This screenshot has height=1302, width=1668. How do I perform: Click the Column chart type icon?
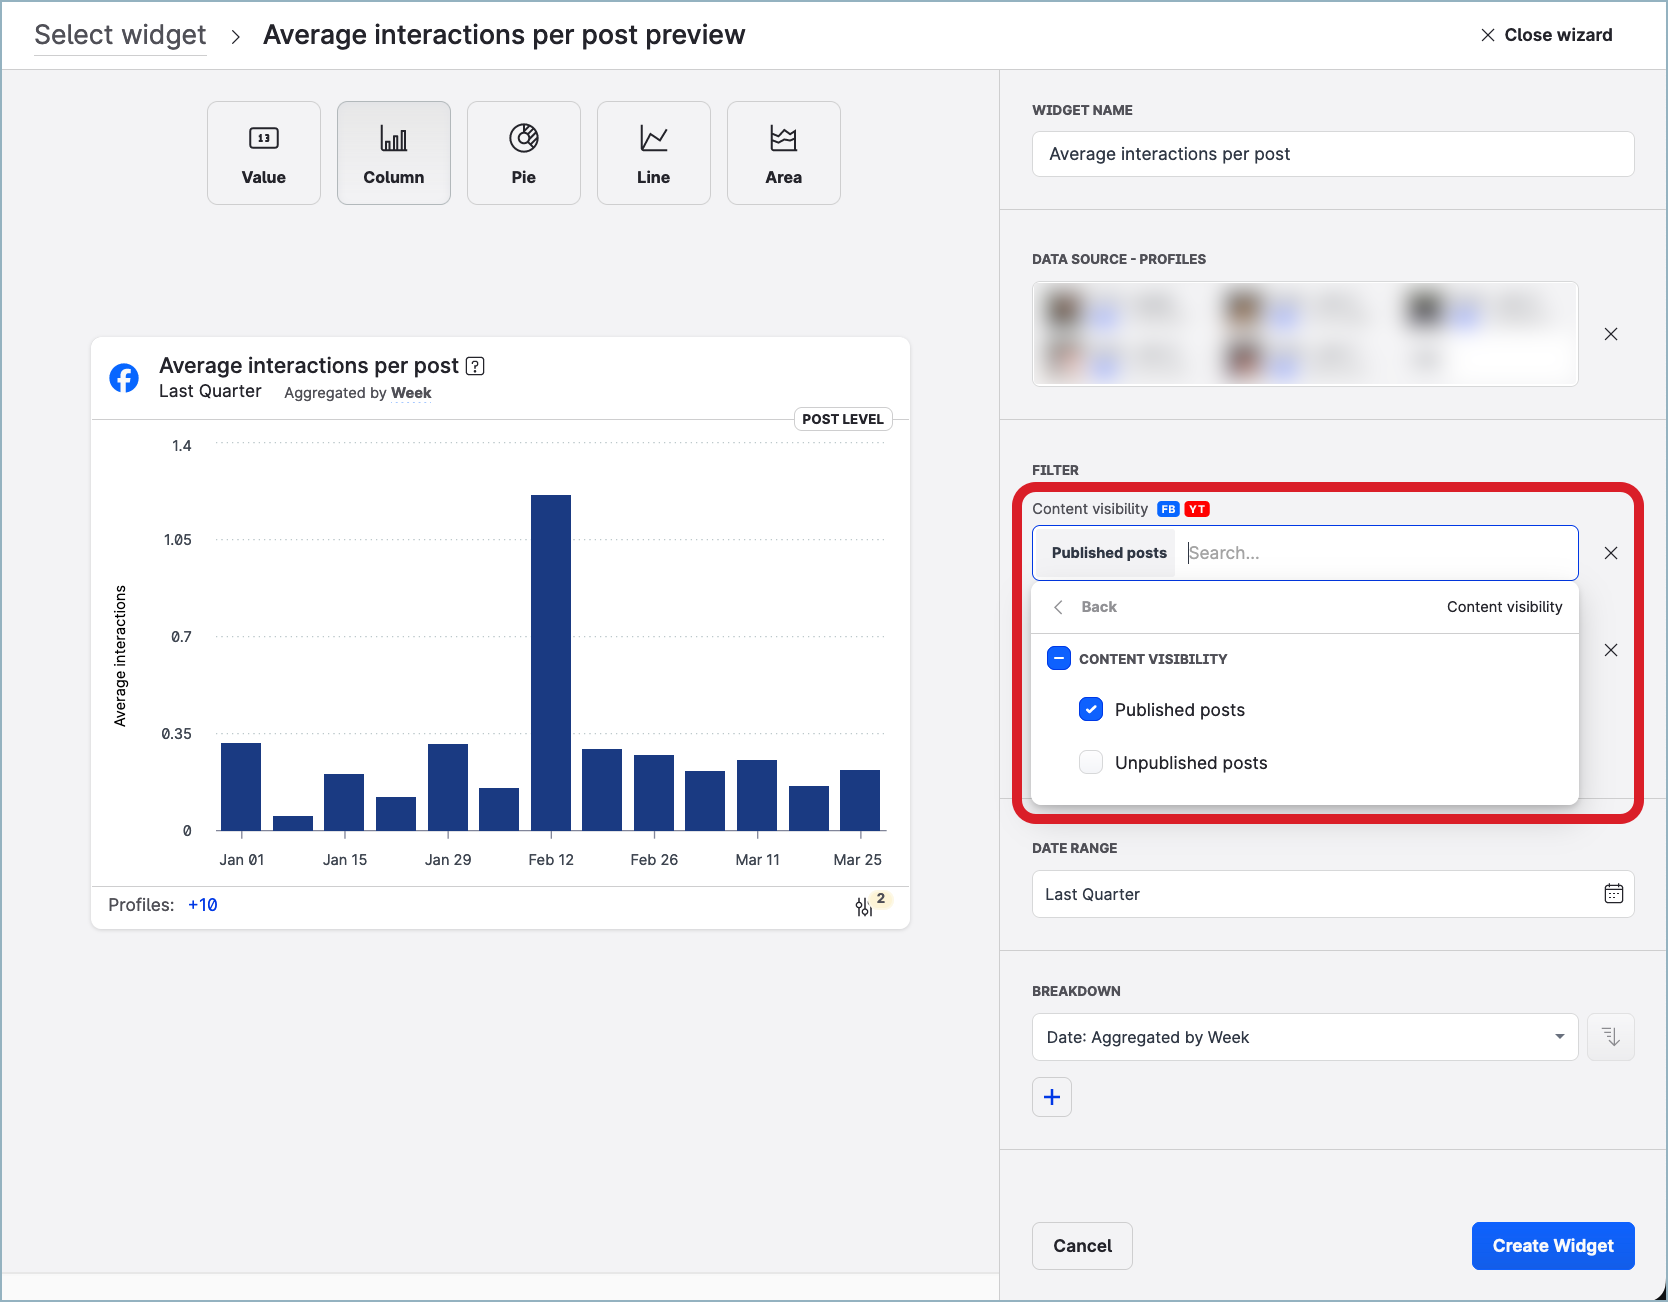(x=393, y=152)
